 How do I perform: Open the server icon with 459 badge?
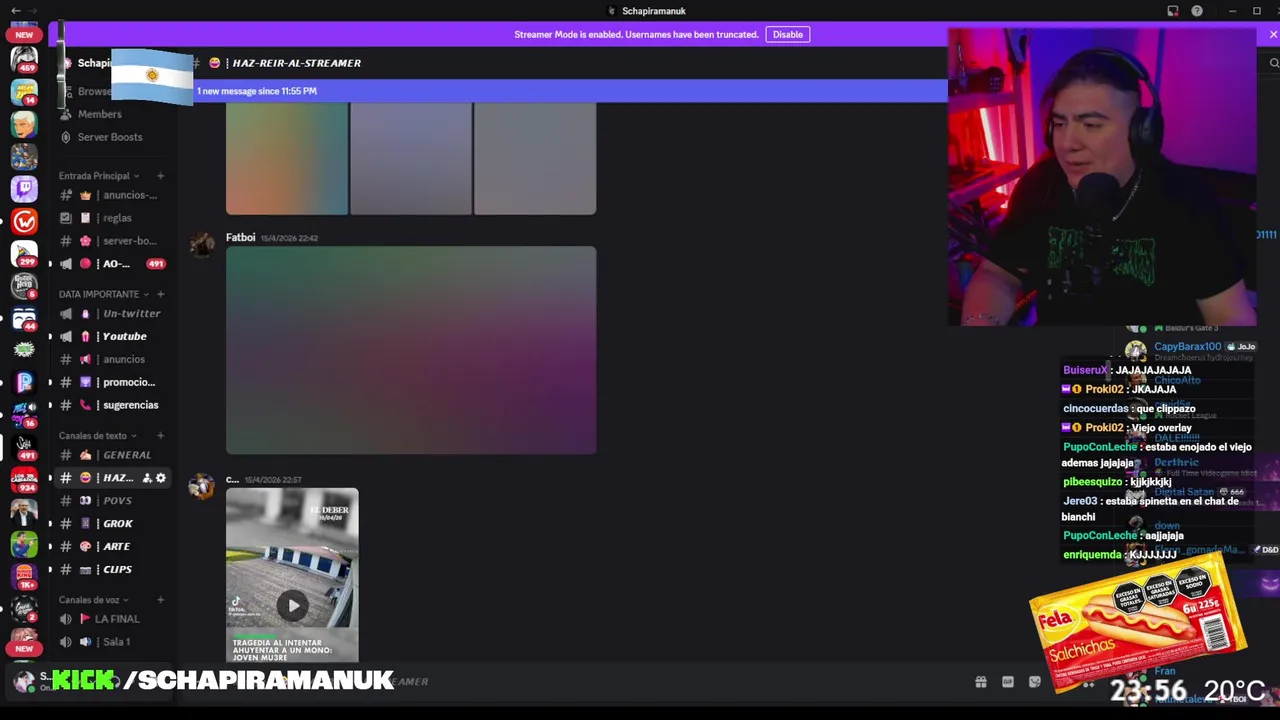coord(24,59)
